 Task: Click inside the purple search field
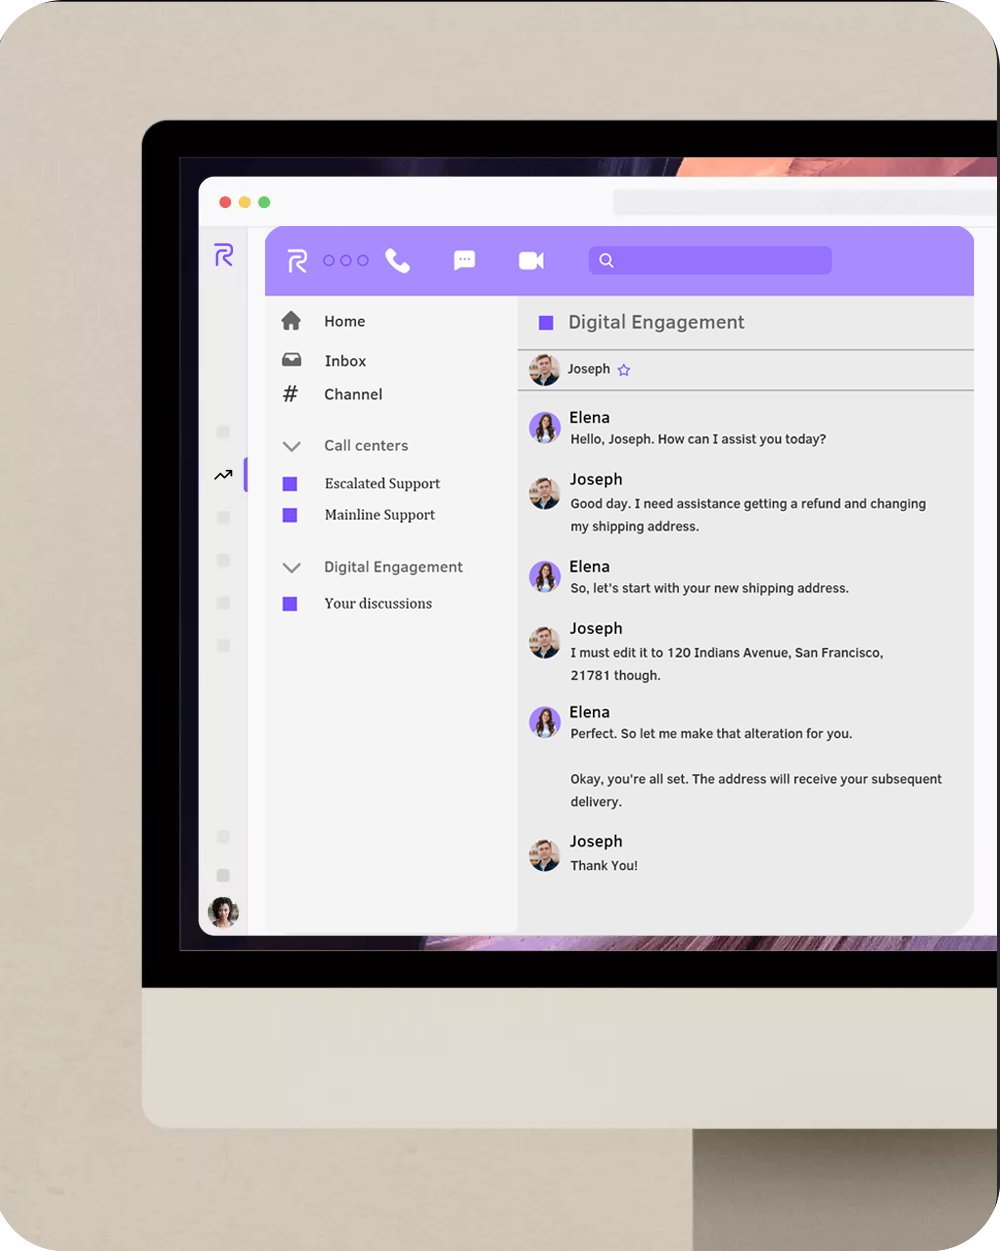tap(720, 261)
